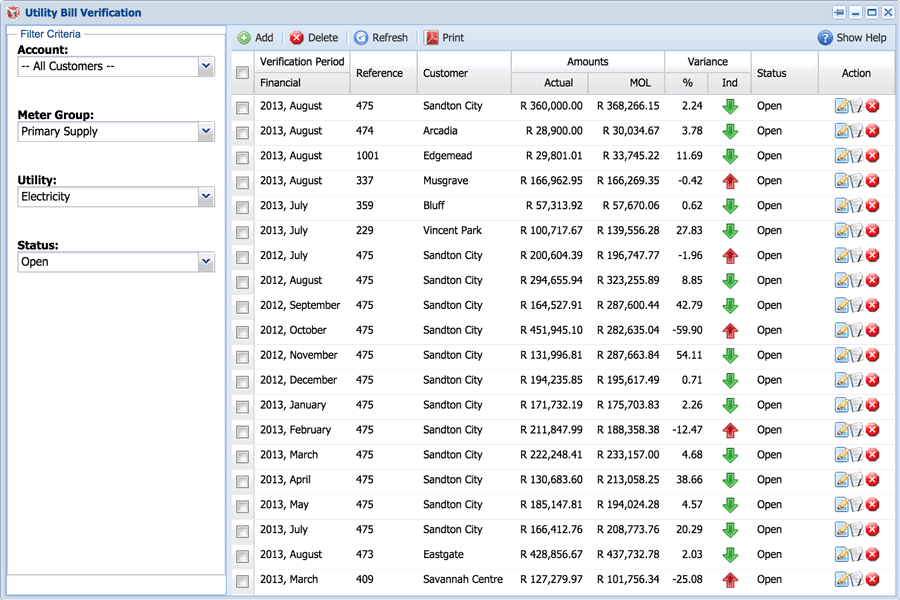
Task: Delete the Savannah Centre row with red X
Action: click(x=872, y=579)
